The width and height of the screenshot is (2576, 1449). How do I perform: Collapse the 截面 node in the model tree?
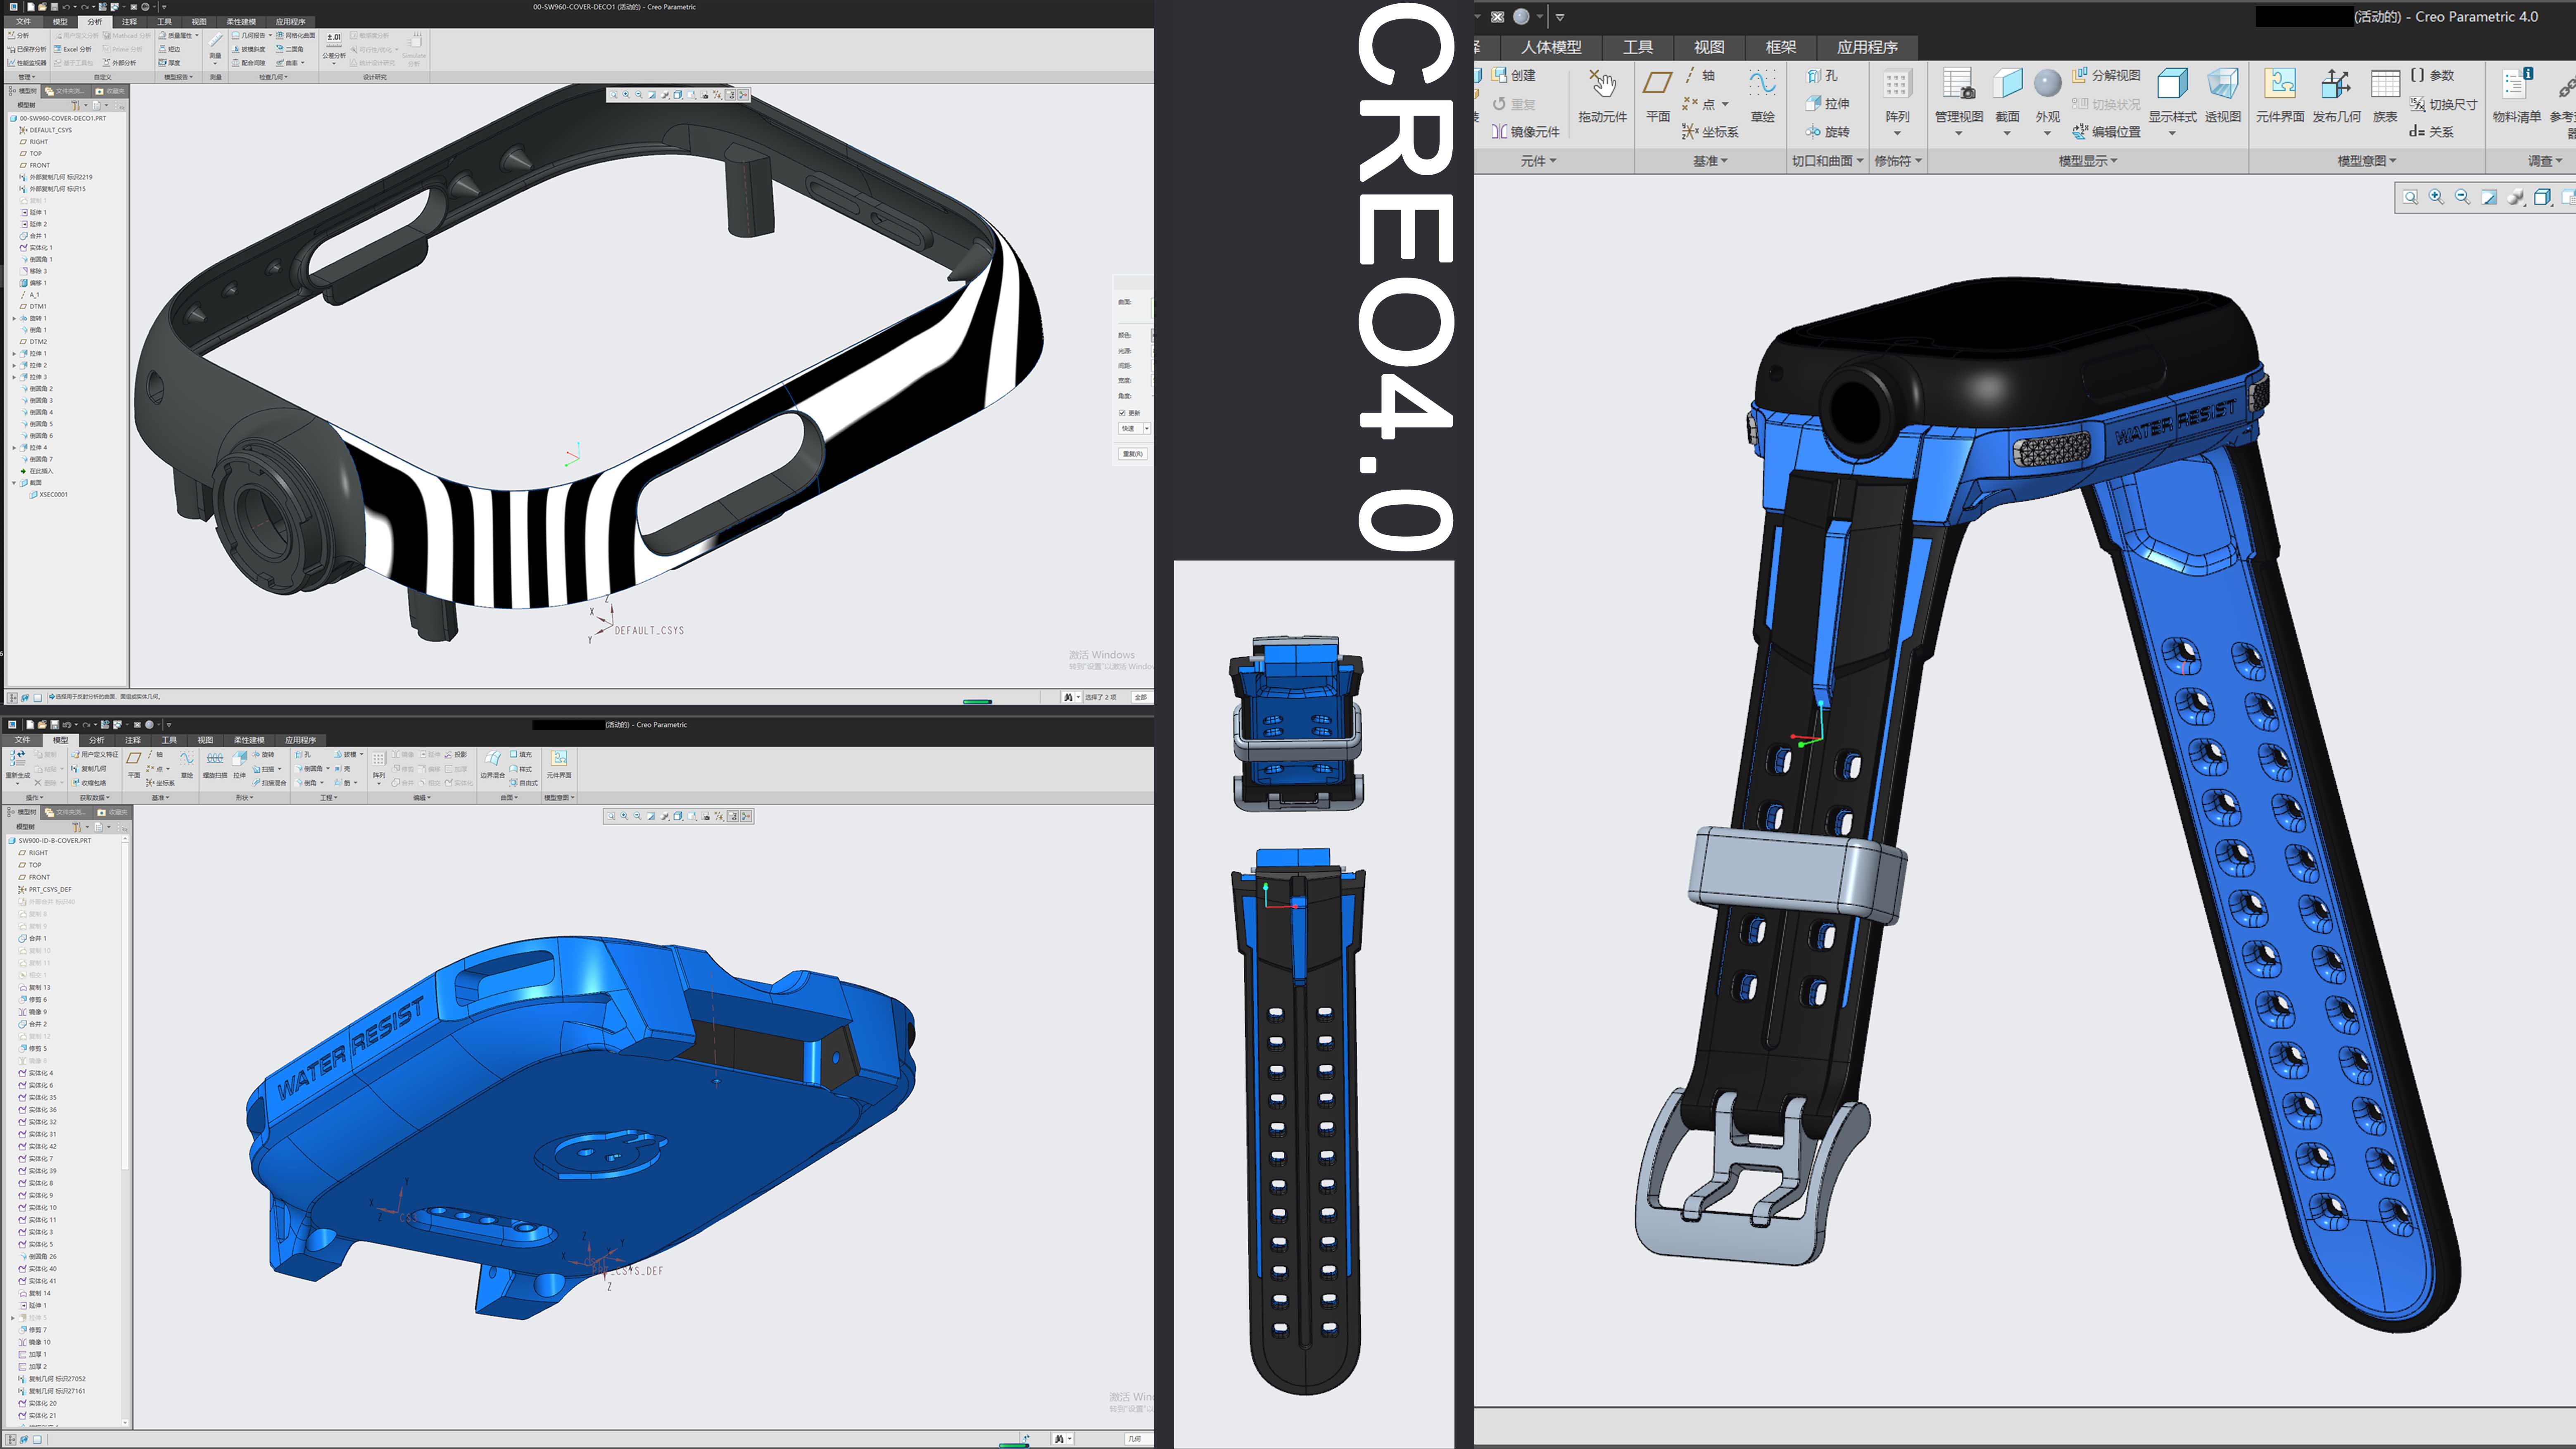(14, 483)
